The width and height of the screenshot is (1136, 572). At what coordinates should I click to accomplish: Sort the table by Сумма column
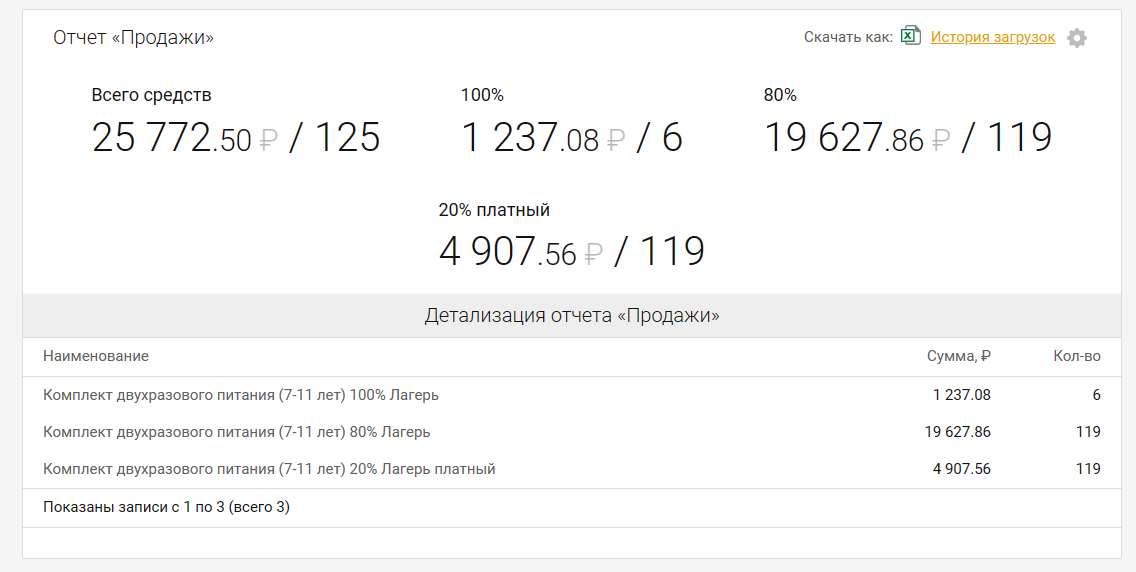958,356
